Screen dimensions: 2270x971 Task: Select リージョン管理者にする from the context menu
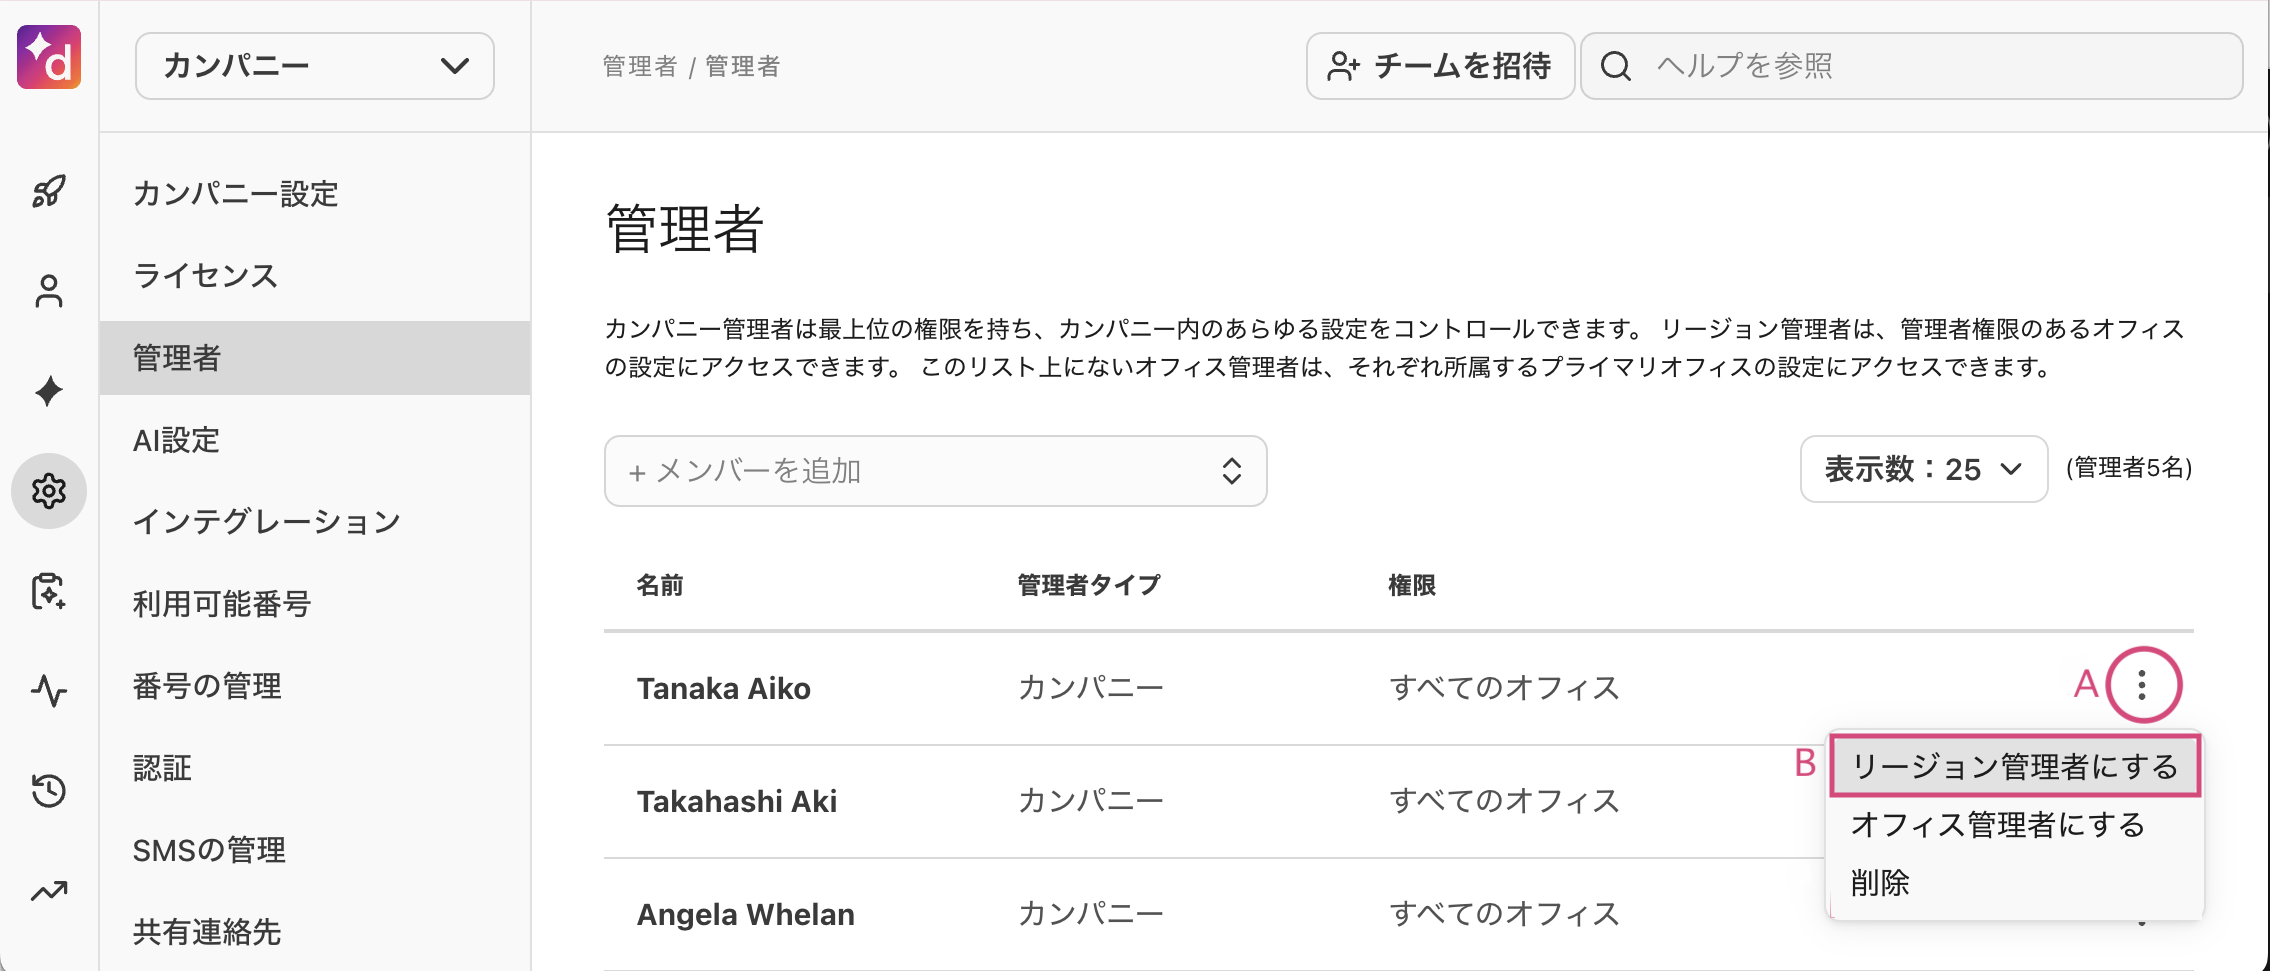pyautogui.click(x=2014, y=768)
